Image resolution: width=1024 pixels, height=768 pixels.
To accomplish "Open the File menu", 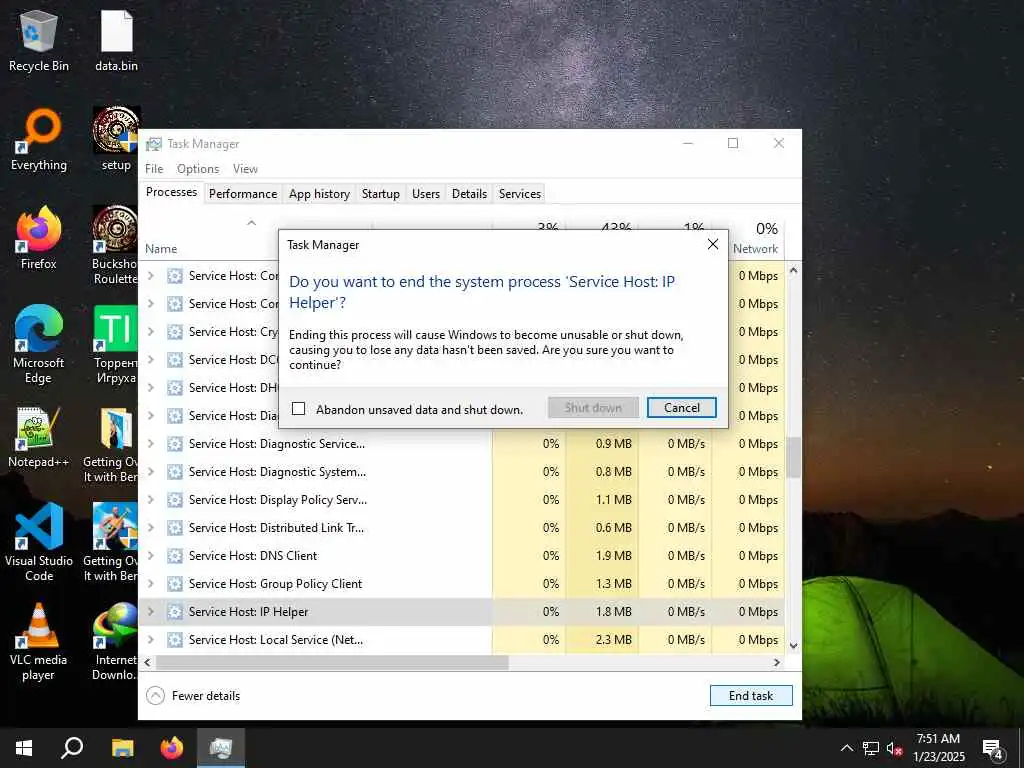I will (154, 168).
